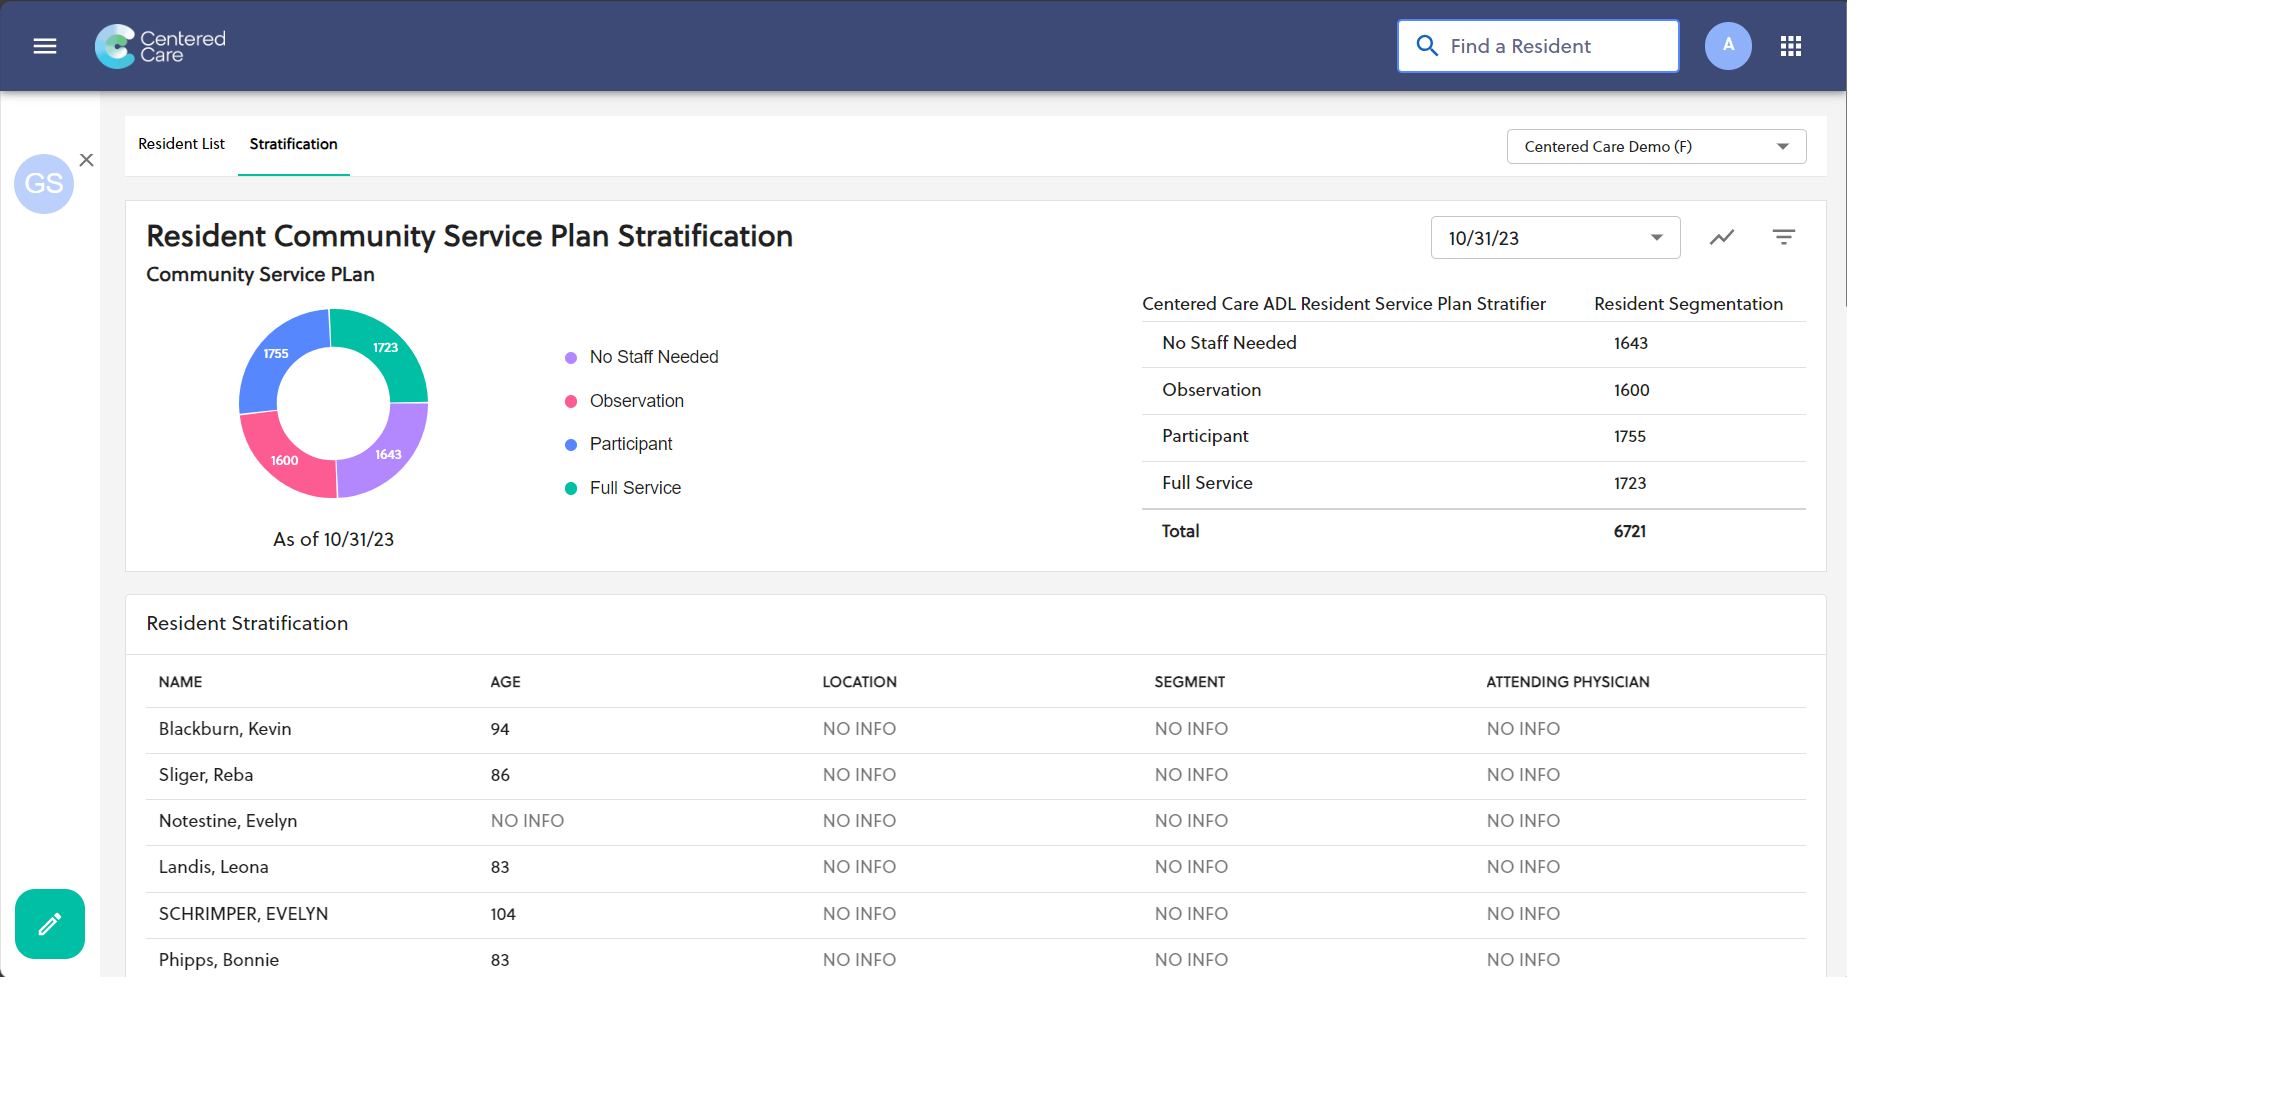Select the Observation table row
This screenshot has height=1093, width=2293.
[1474, 391]
